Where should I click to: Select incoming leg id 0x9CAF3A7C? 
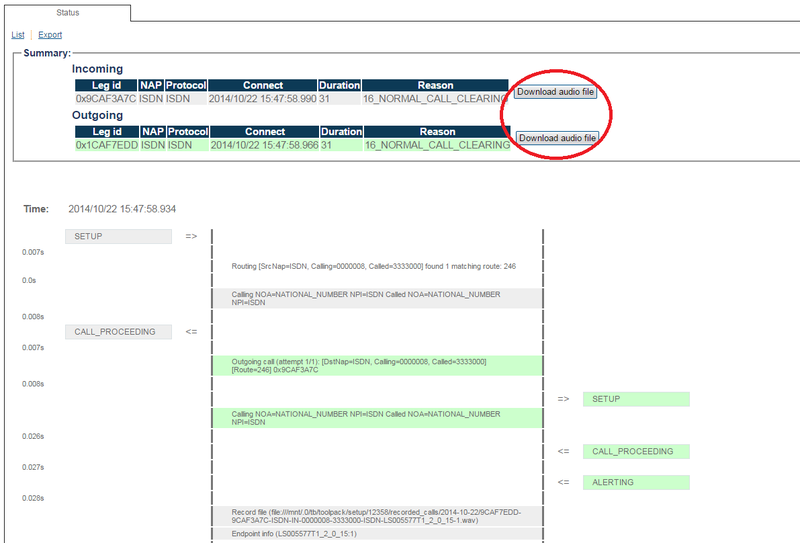(105, 99)
